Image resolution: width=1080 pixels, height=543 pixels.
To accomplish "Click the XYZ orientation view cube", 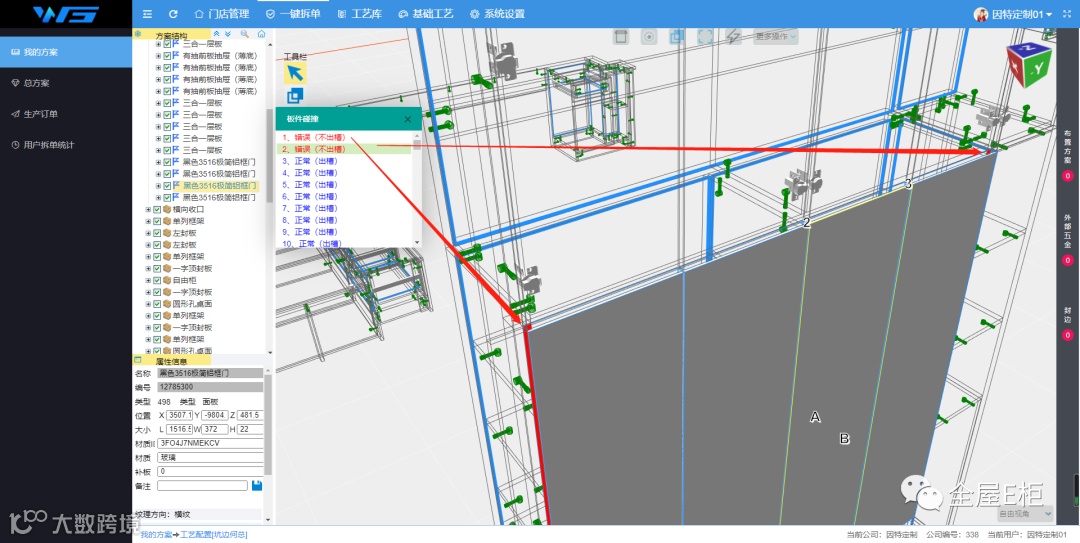I will (1029, 65).
